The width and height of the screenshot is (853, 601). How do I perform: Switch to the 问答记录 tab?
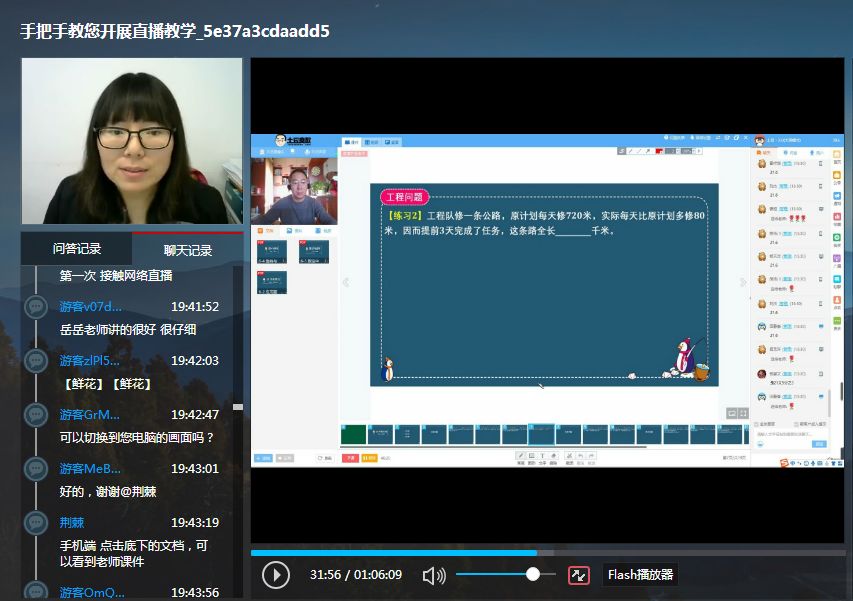76,249
